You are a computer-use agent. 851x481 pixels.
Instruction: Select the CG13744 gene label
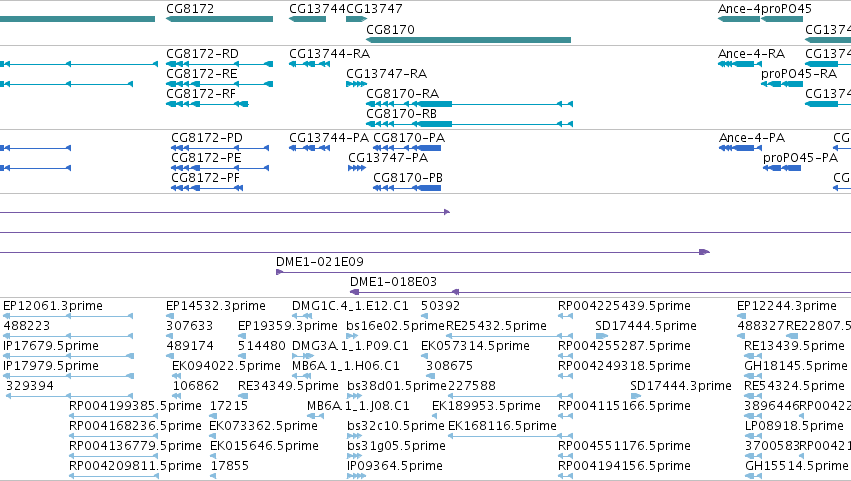coord(317,9)
